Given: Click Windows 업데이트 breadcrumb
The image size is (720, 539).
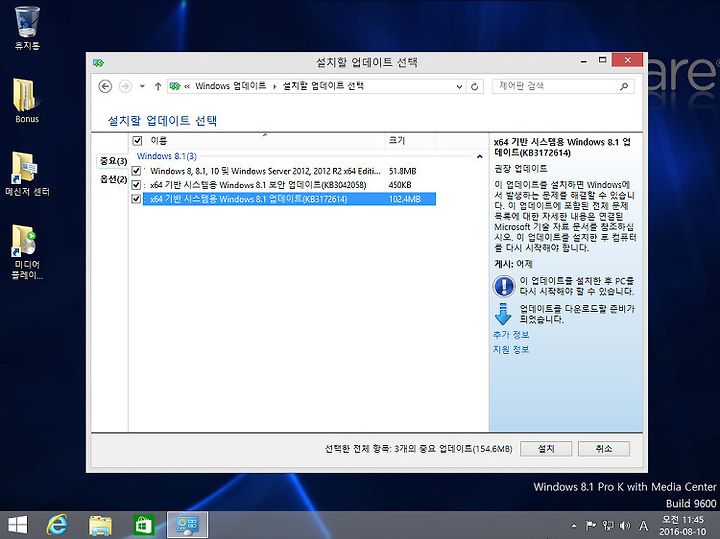Looking at the screenshot, I should point(231,86).
